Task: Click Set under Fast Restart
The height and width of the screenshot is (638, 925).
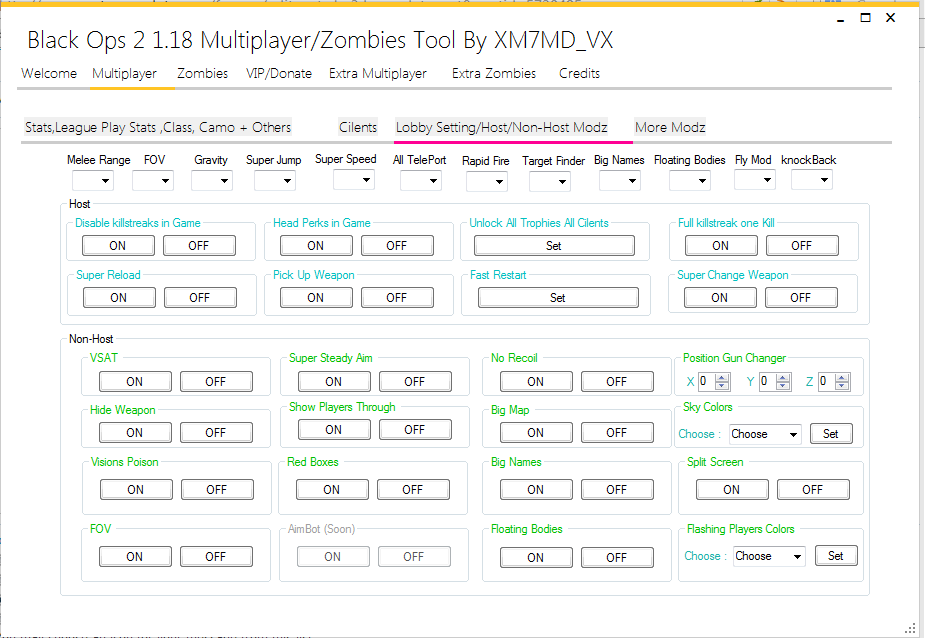Action: [558, 297]
